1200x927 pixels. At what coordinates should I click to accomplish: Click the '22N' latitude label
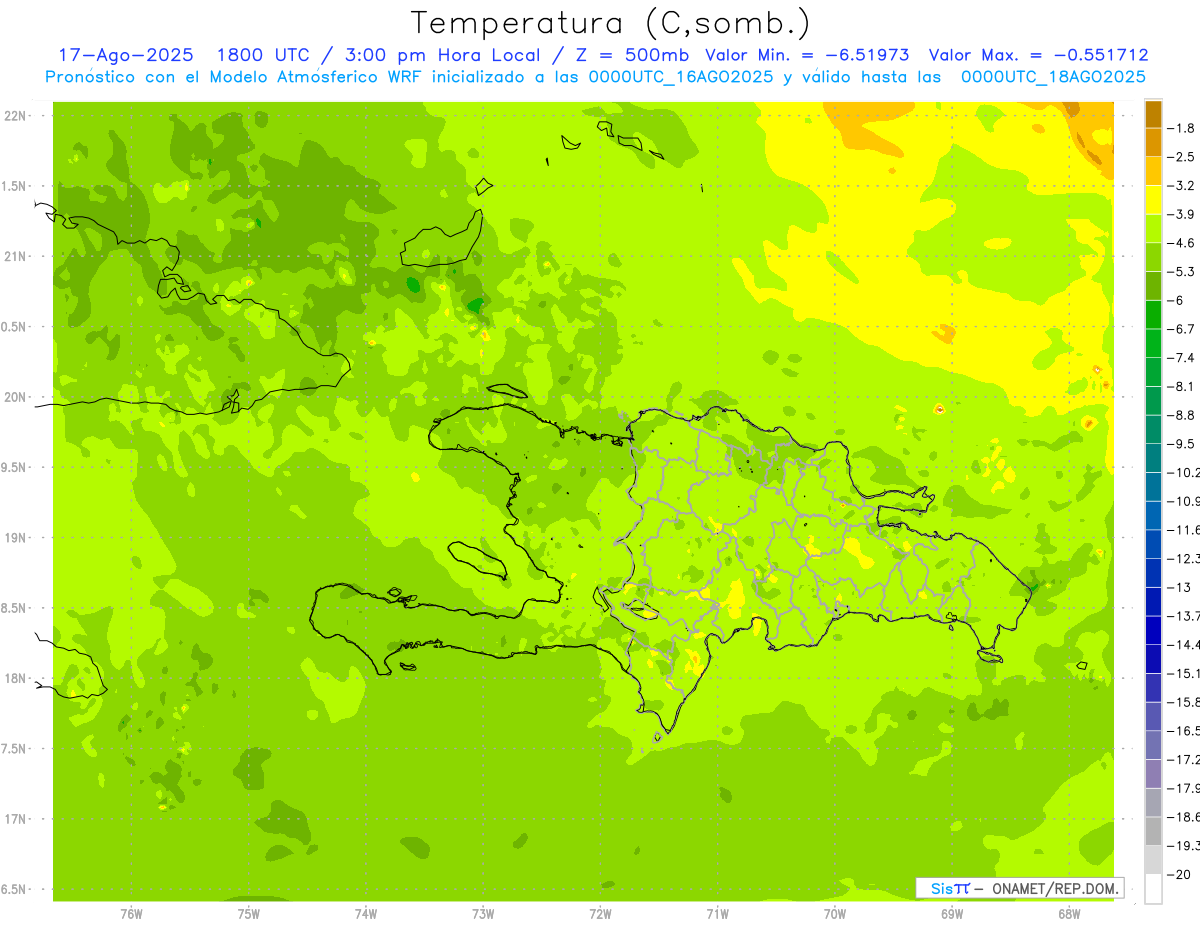point(15,116)
